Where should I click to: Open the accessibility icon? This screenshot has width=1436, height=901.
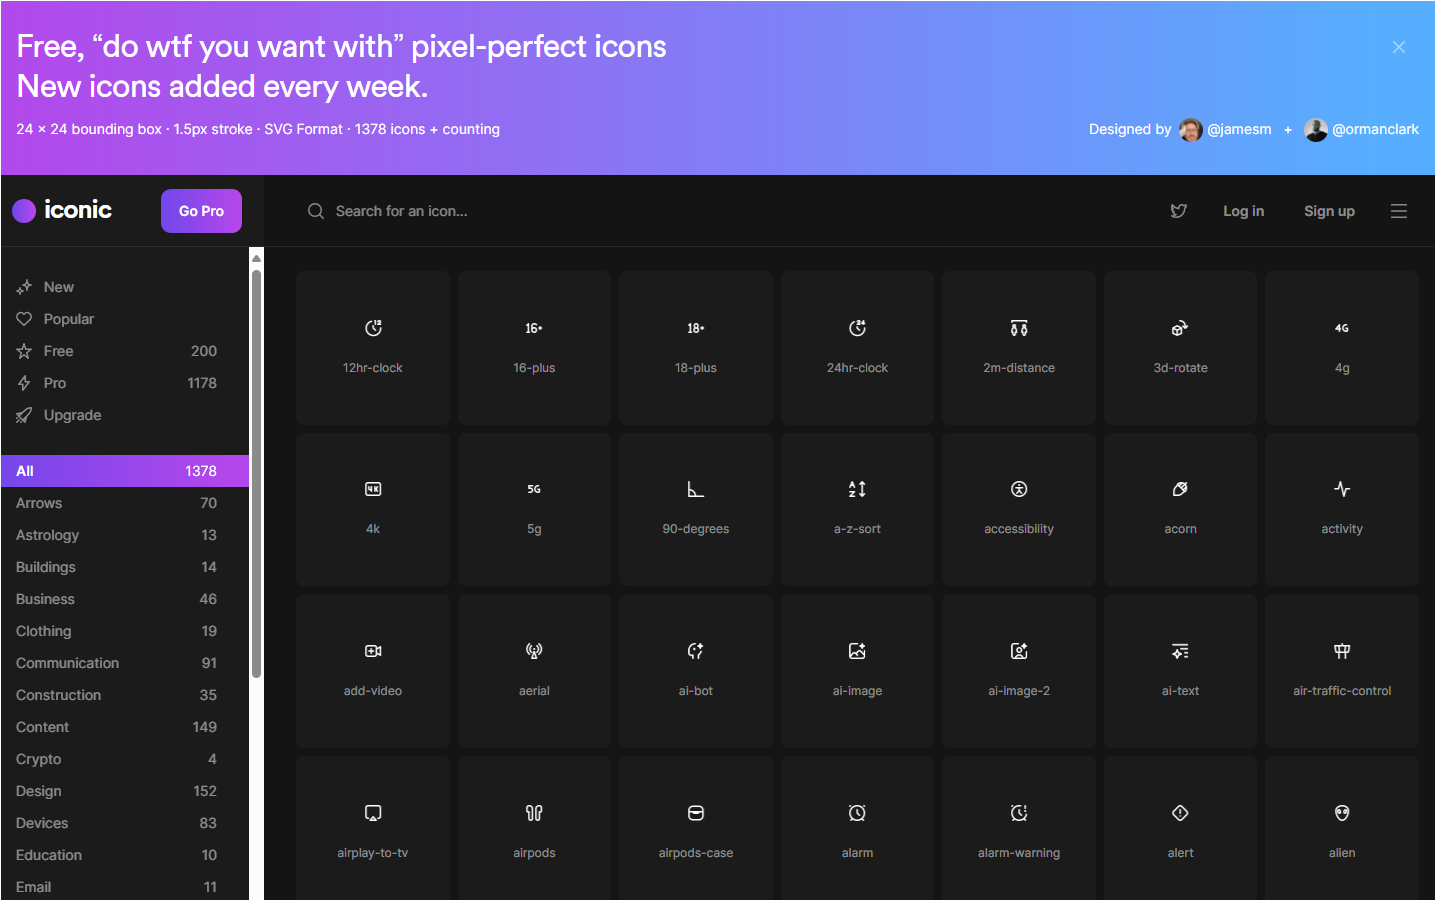1018,509
